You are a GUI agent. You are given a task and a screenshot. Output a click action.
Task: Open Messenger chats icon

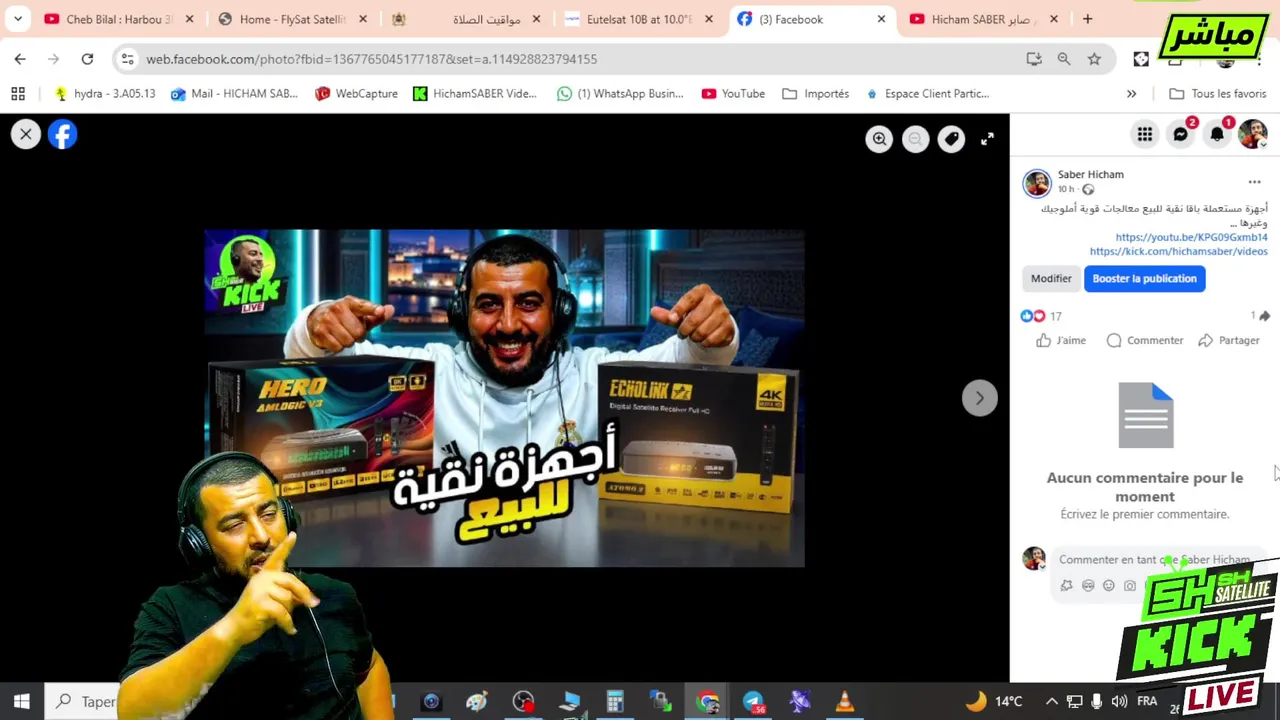point(1181,134)
